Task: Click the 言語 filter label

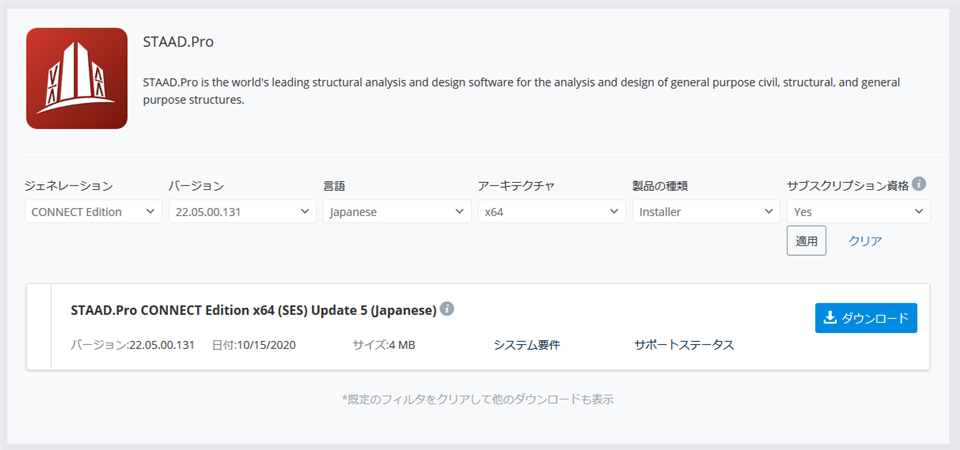Action: 334,186
